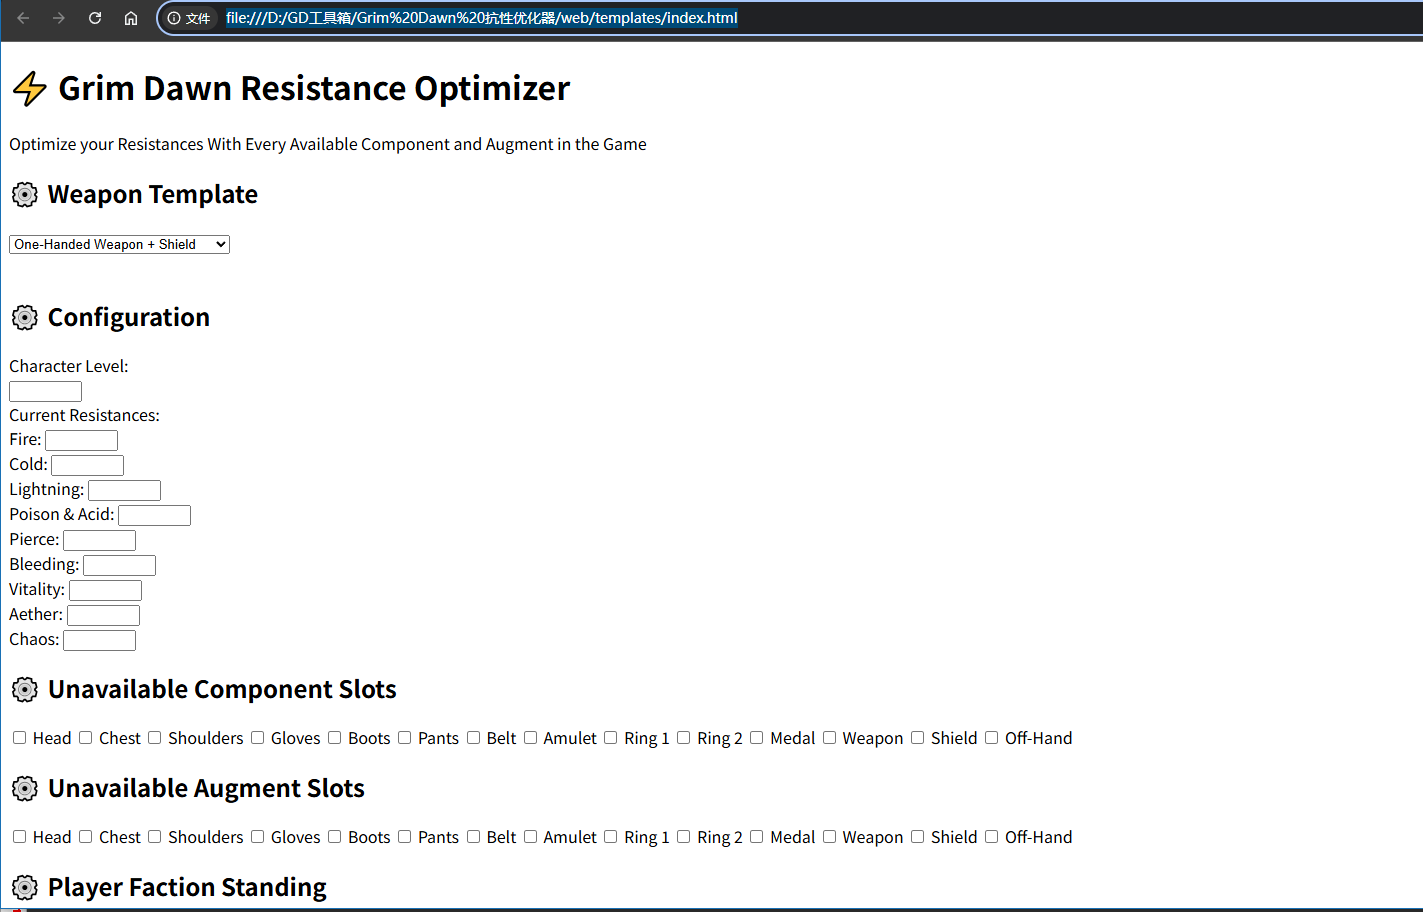This screenshot has width=1423, height=912.
Task: Click gear icon beside Weapon Template
Action: click(25, 194)
